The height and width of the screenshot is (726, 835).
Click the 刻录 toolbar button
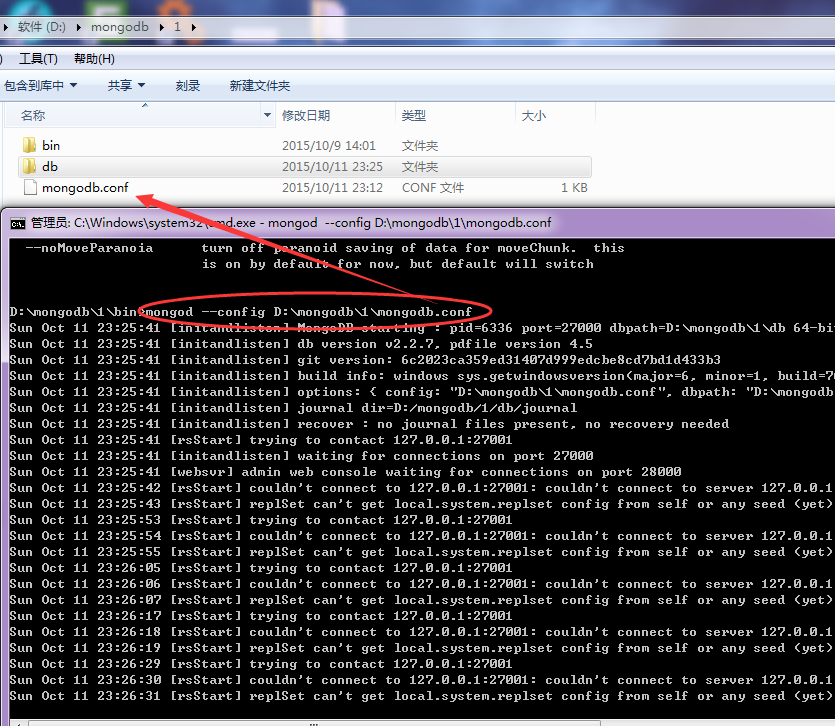point(188,86)
